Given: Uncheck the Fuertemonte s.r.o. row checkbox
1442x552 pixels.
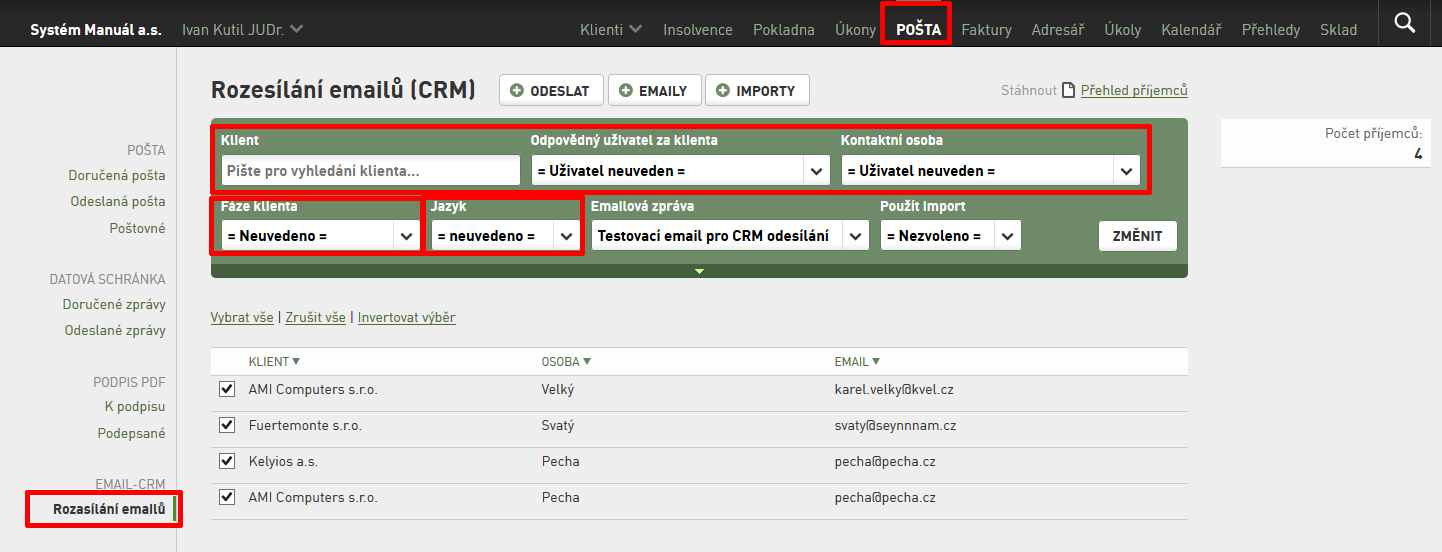Looking at the screenshot, I should 227,425.
